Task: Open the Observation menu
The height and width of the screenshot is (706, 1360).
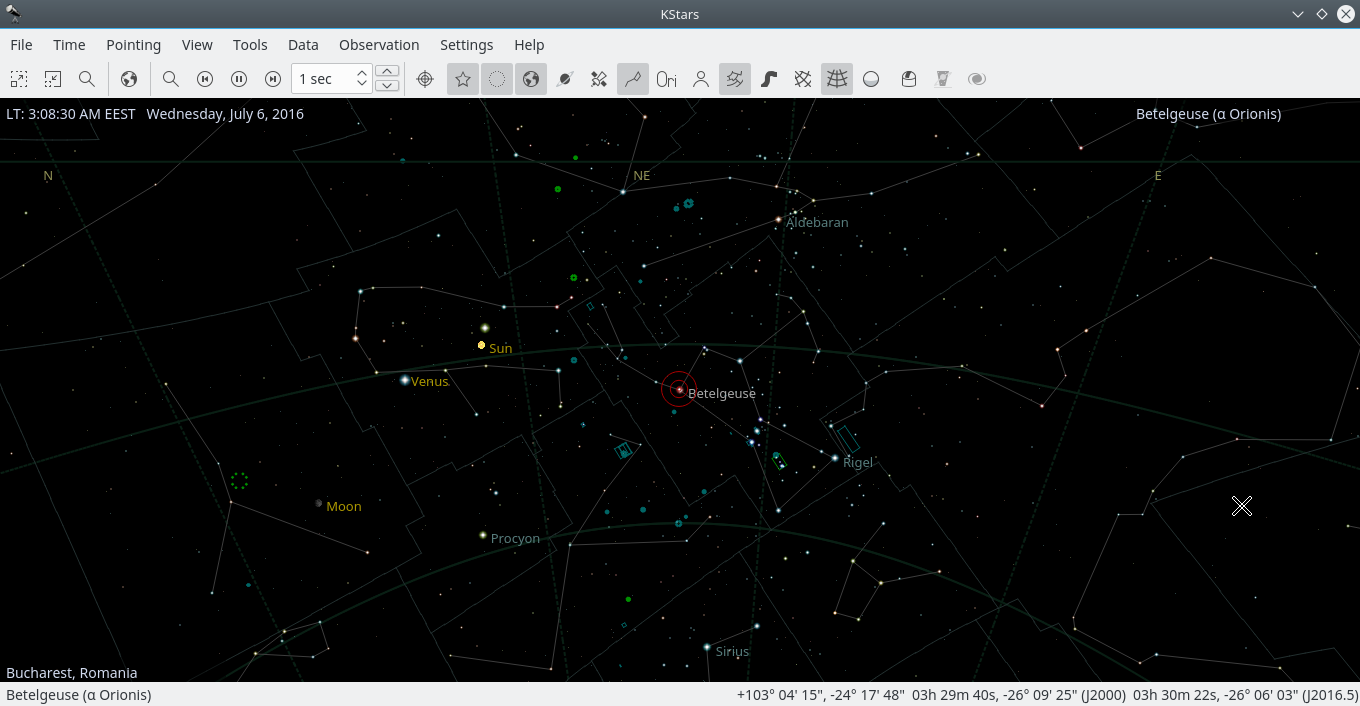Action: click(x=379, y=45)
